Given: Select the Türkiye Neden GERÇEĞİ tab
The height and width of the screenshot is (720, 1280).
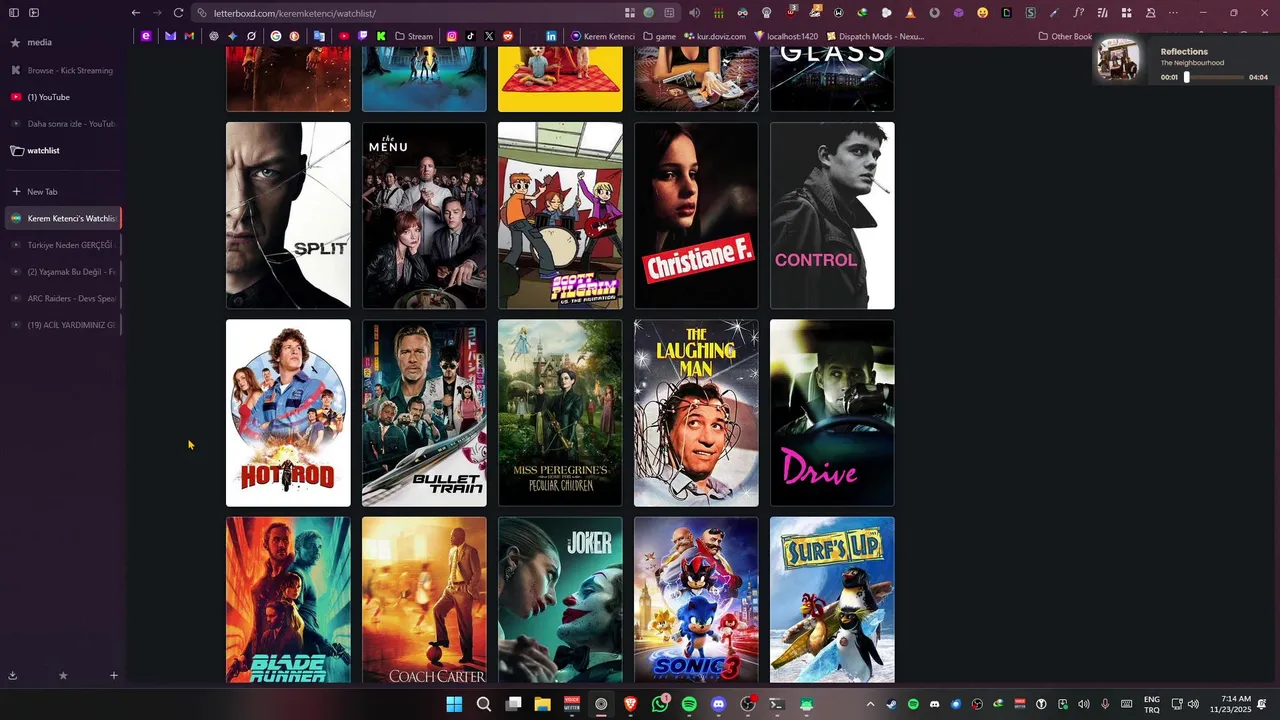Looking at the screenshot, I should click(63, 245).
